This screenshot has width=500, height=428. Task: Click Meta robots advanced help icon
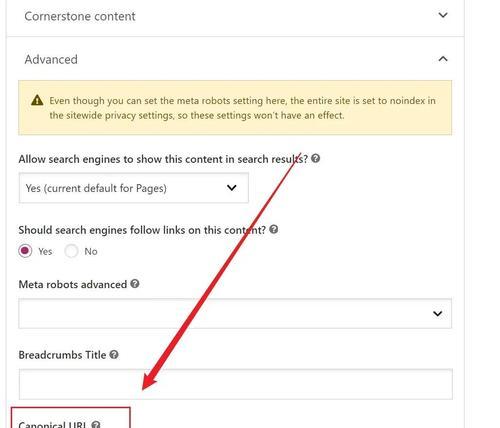(135, 284)
